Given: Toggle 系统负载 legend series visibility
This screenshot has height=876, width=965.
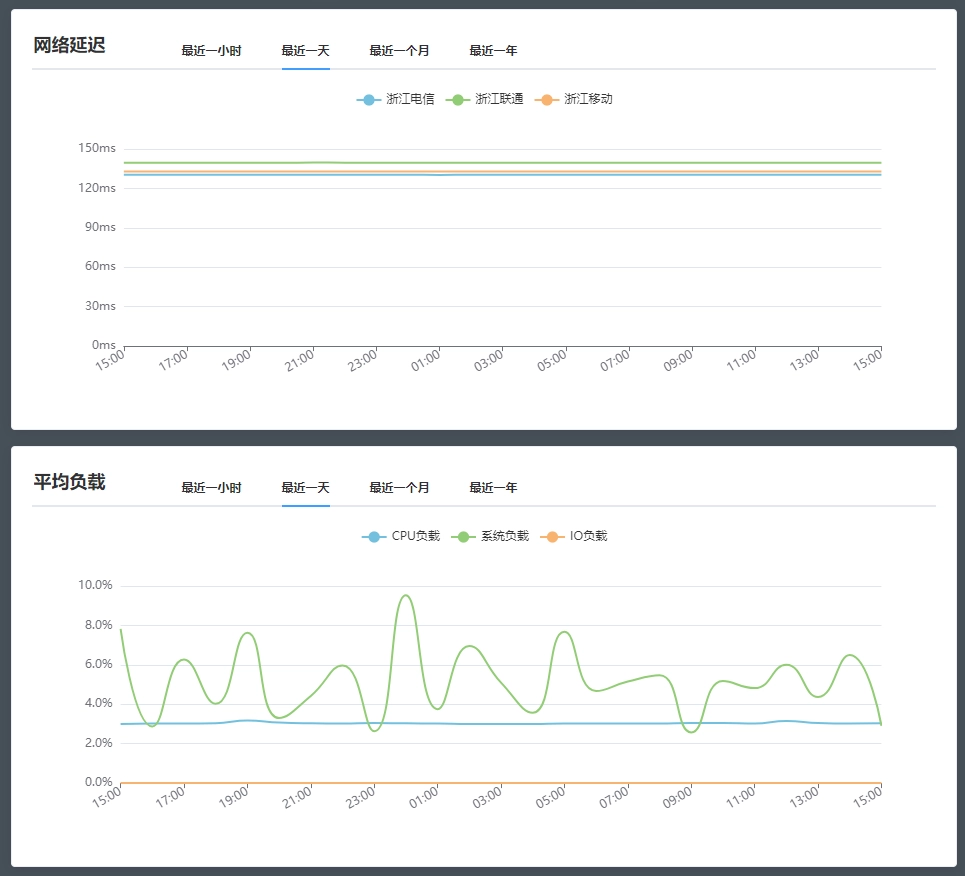Looking at the screenshot, I should pos(490,536).
